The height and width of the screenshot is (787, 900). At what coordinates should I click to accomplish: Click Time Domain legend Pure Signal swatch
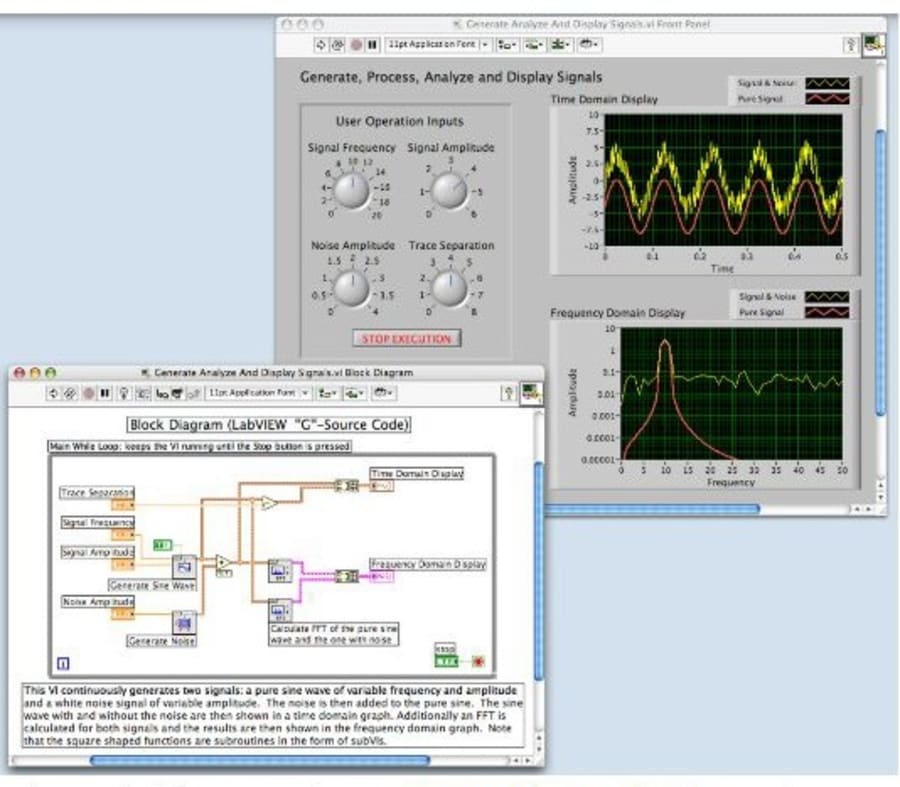(x=827, y=99)
